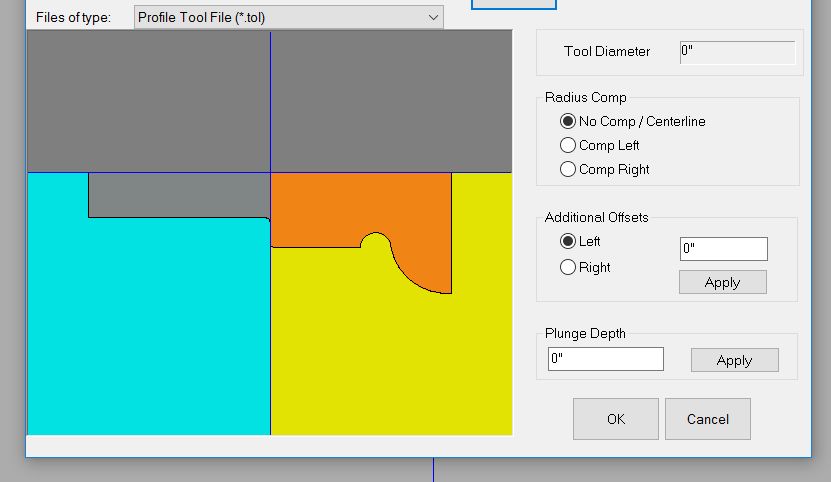Image resolution: width=831 pixels, height=482 pixels.
Task: Click the Profile Tool File (*.tol) text
Action: 202,17
